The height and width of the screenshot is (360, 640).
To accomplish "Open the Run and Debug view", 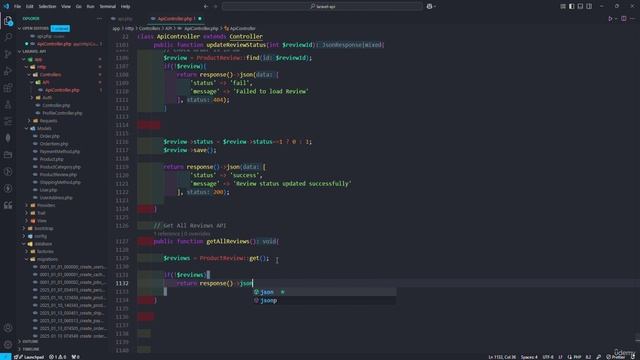I will tap(8, 71).
